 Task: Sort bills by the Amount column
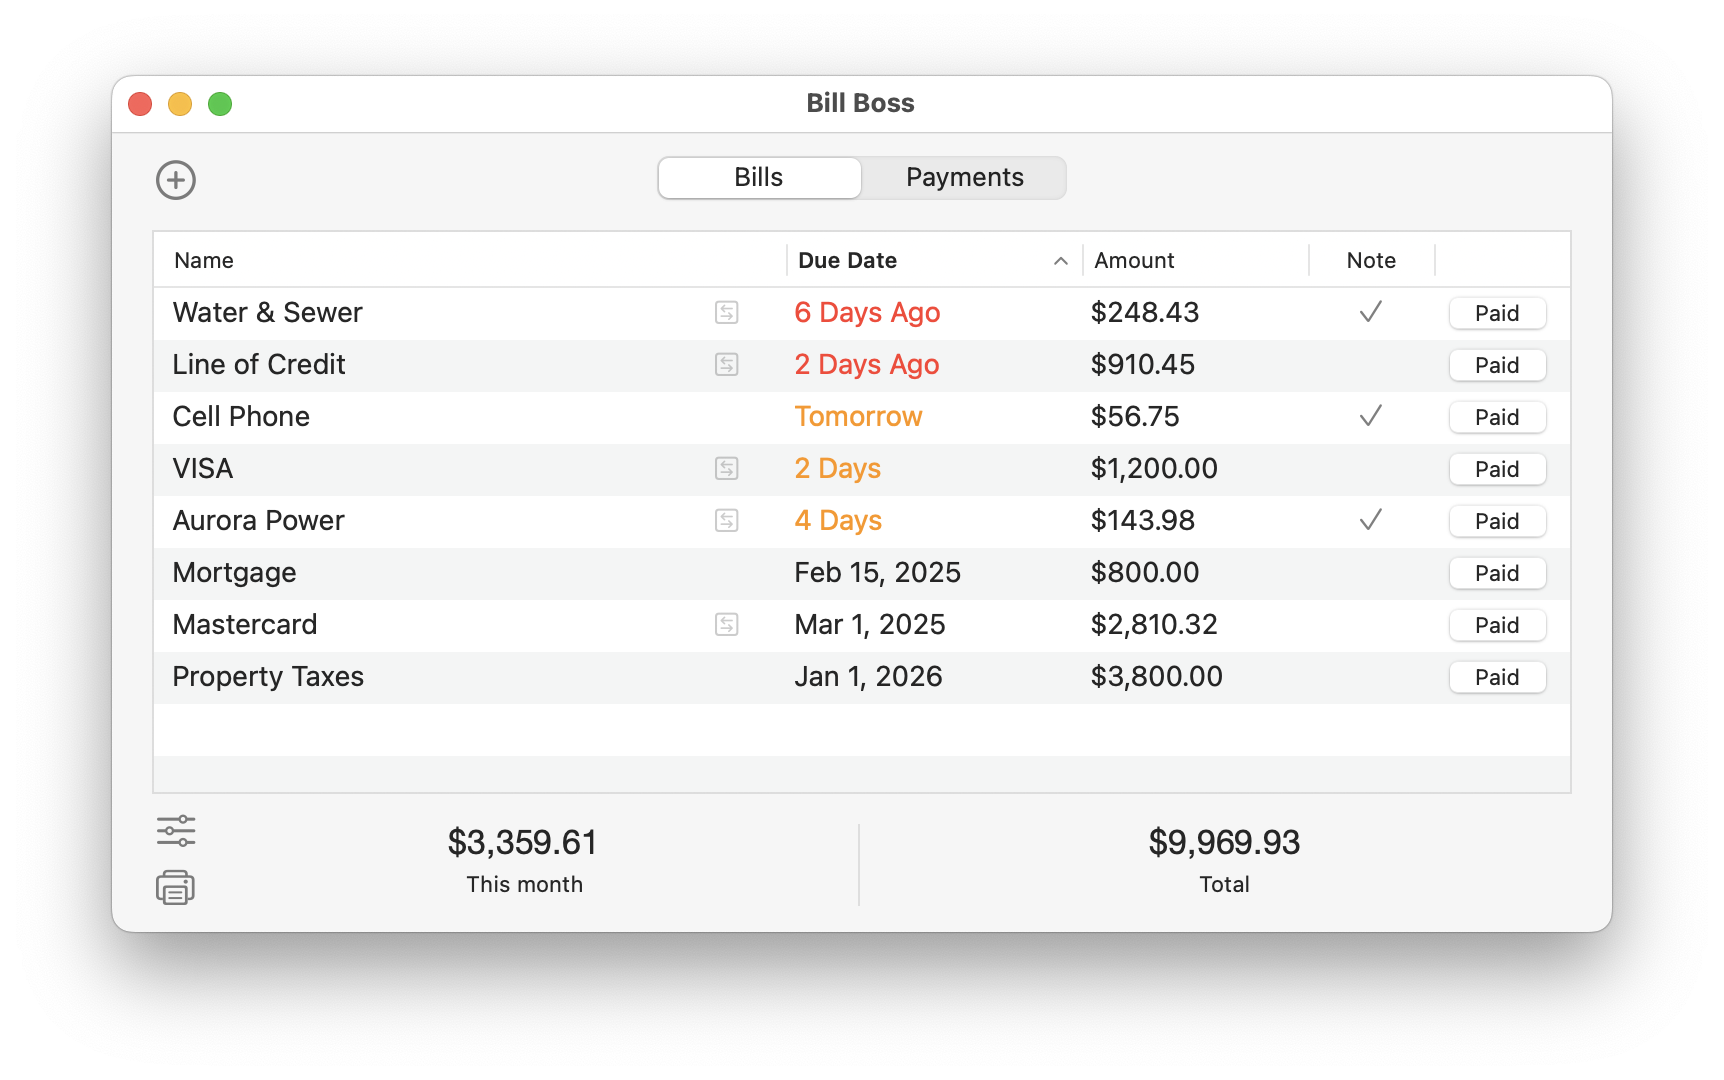tap(1134, 260)
